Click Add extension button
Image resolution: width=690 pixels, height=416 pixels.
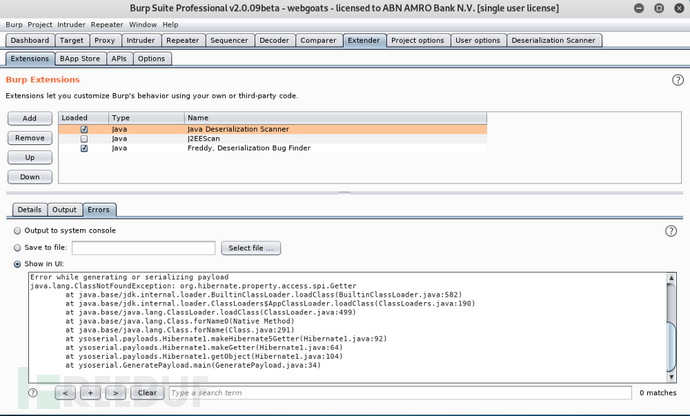click(30, 118)
